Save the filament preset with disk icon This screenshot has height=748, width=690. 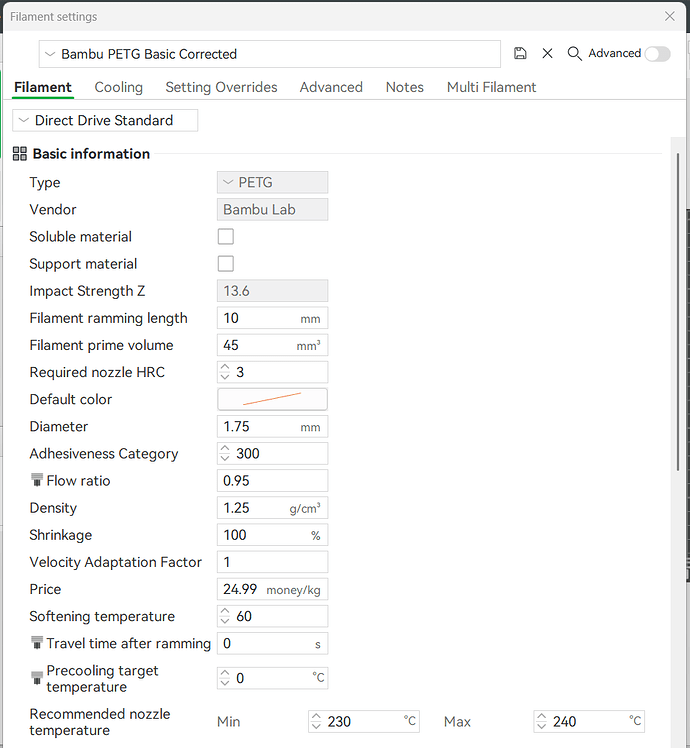pos(520,53)
